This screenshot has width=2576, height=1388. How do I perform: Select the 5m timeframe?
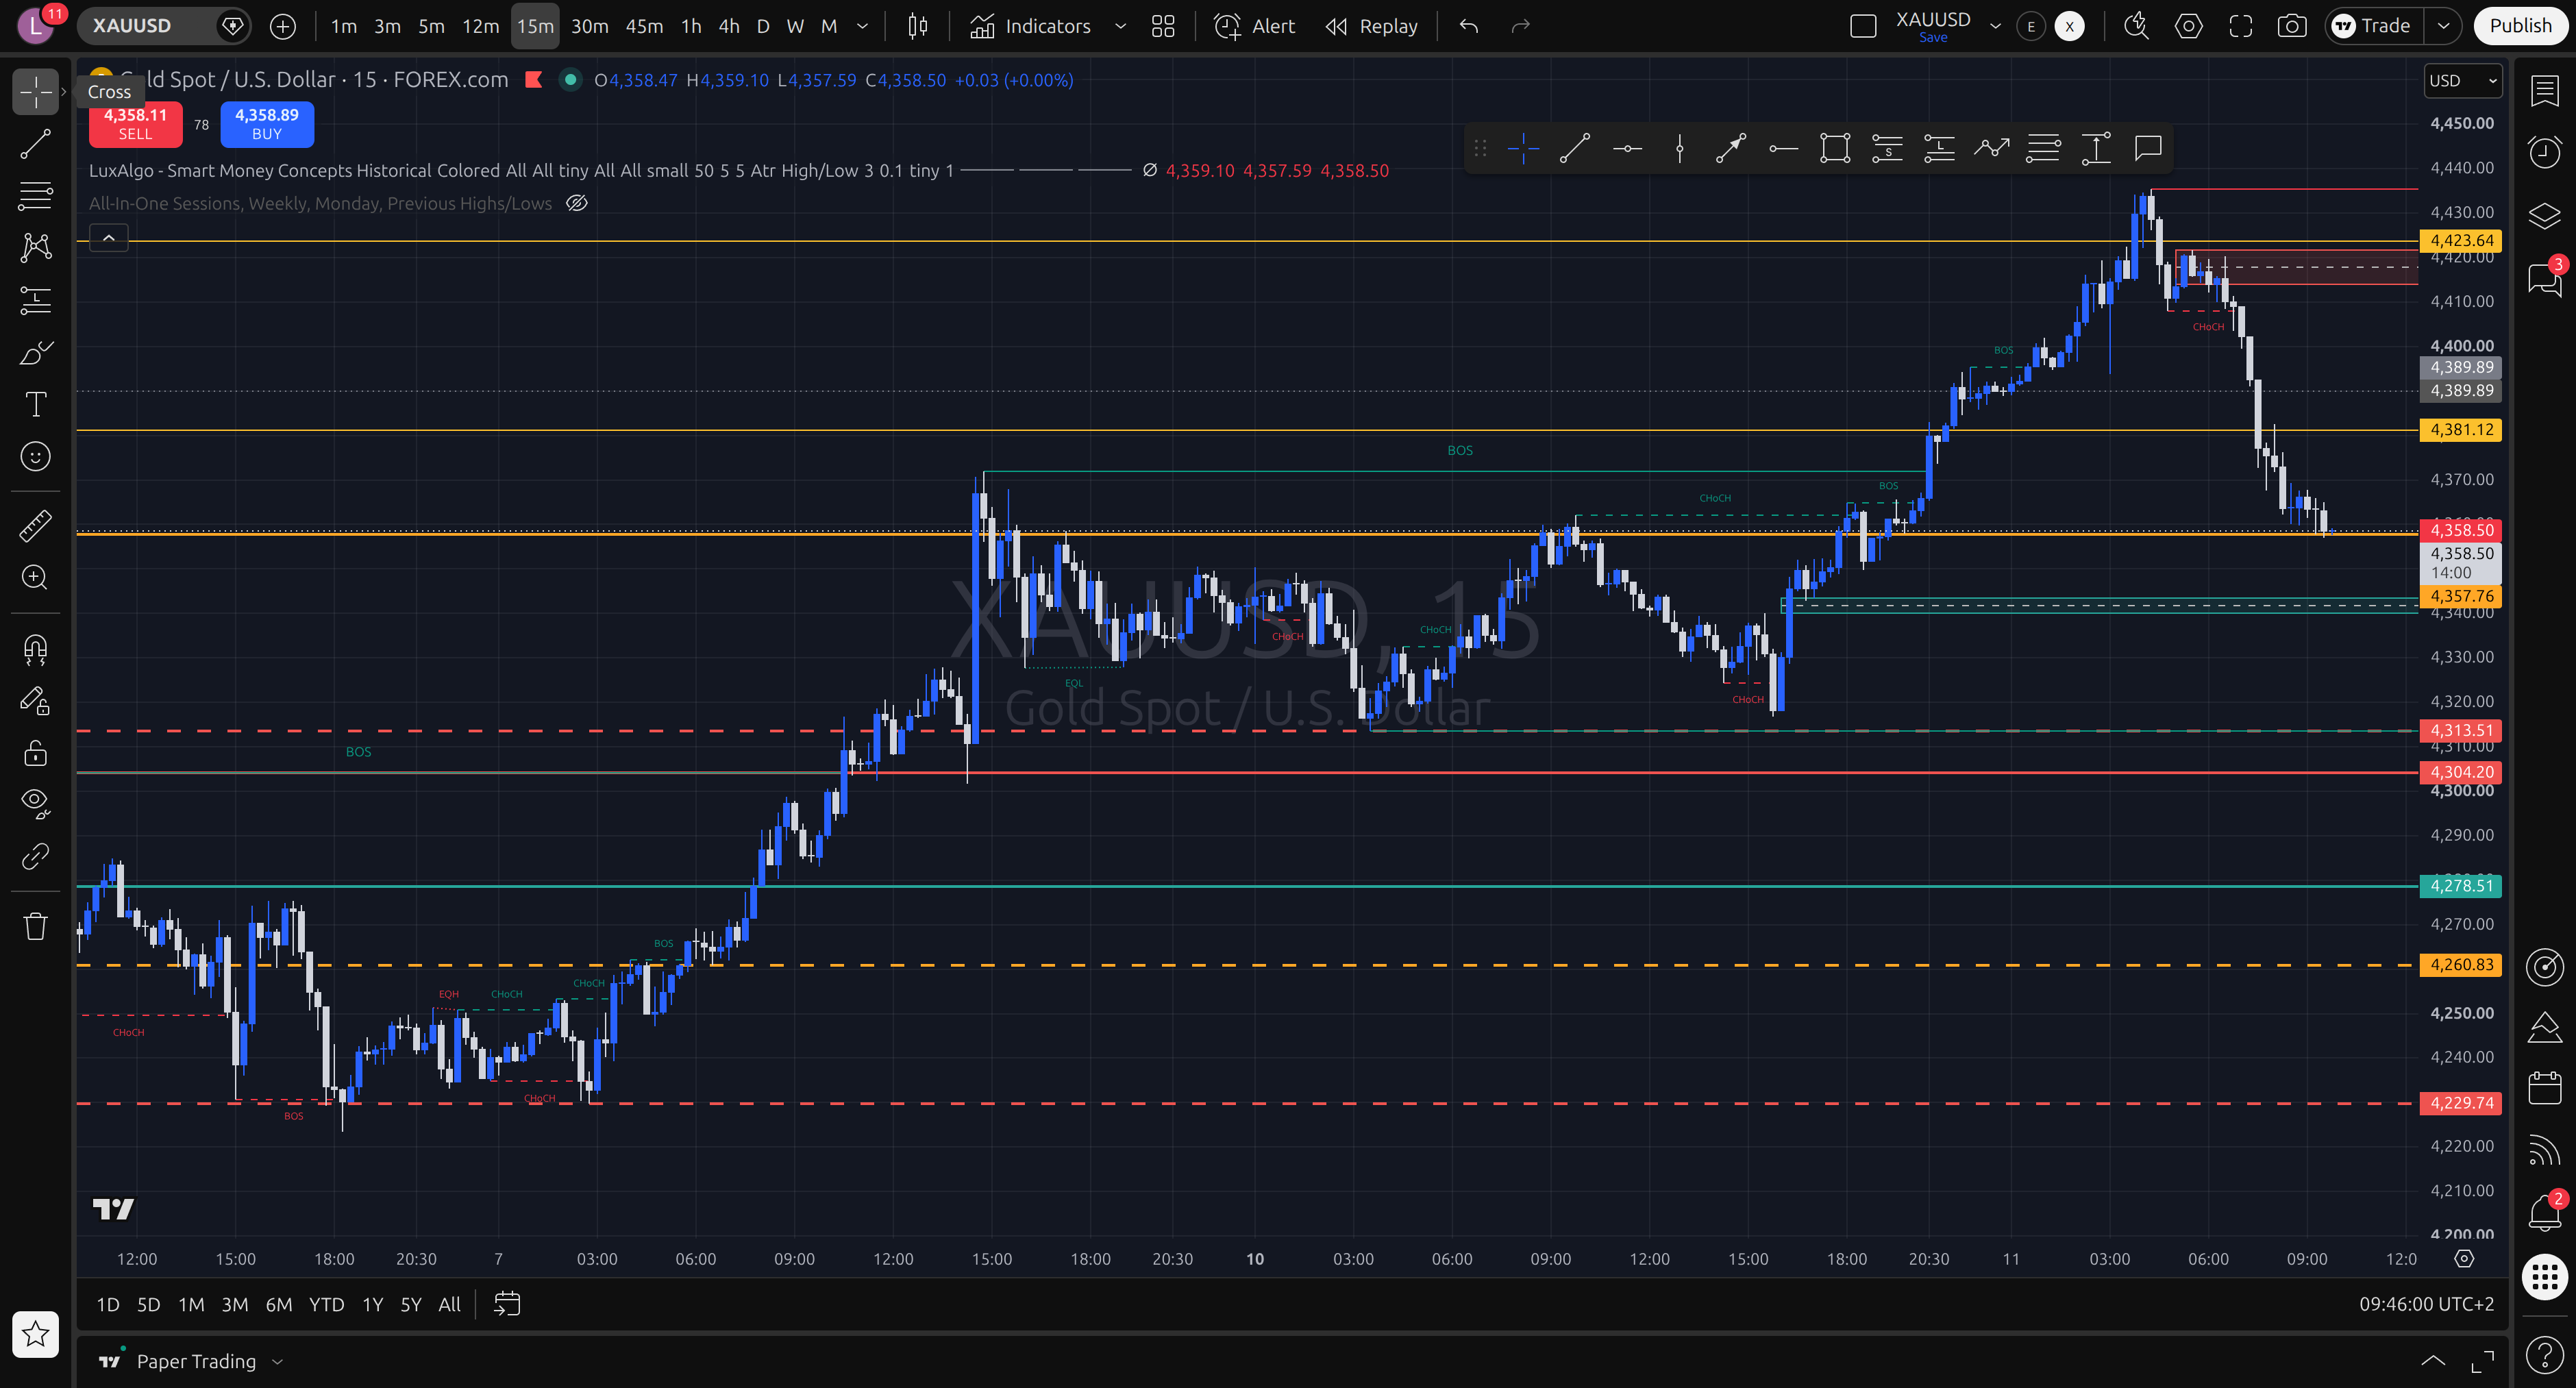[431, 26]
